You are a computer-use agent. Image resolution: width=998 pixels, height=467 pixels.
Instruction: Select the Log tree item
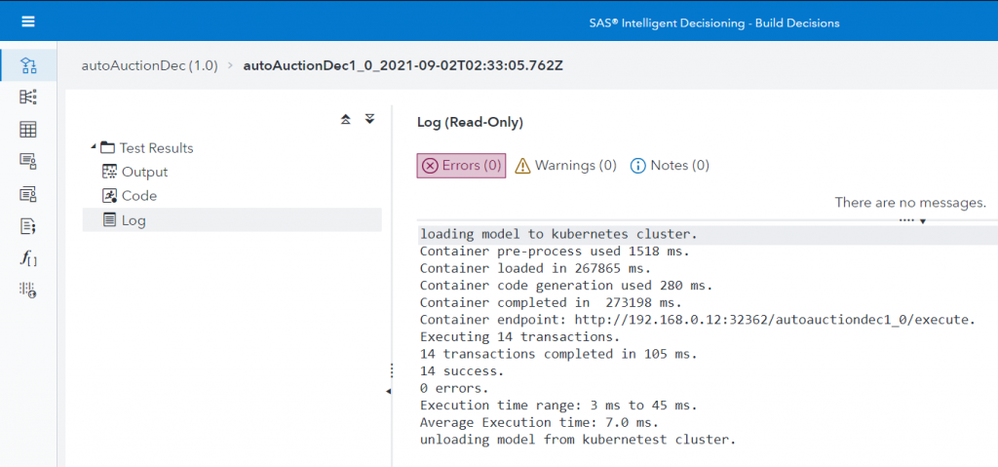click(x=232, y=220)
